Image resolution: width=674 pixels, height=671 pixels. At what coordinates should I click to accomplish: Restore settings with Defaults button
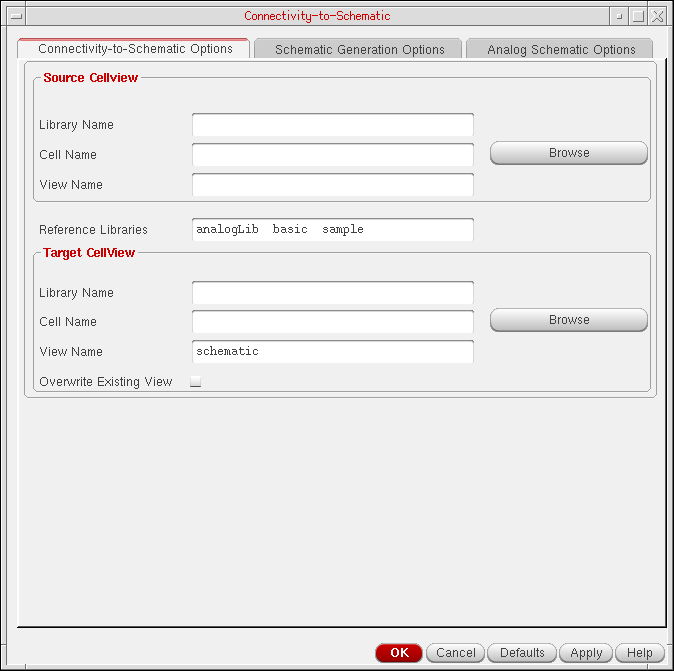[522, 653]
